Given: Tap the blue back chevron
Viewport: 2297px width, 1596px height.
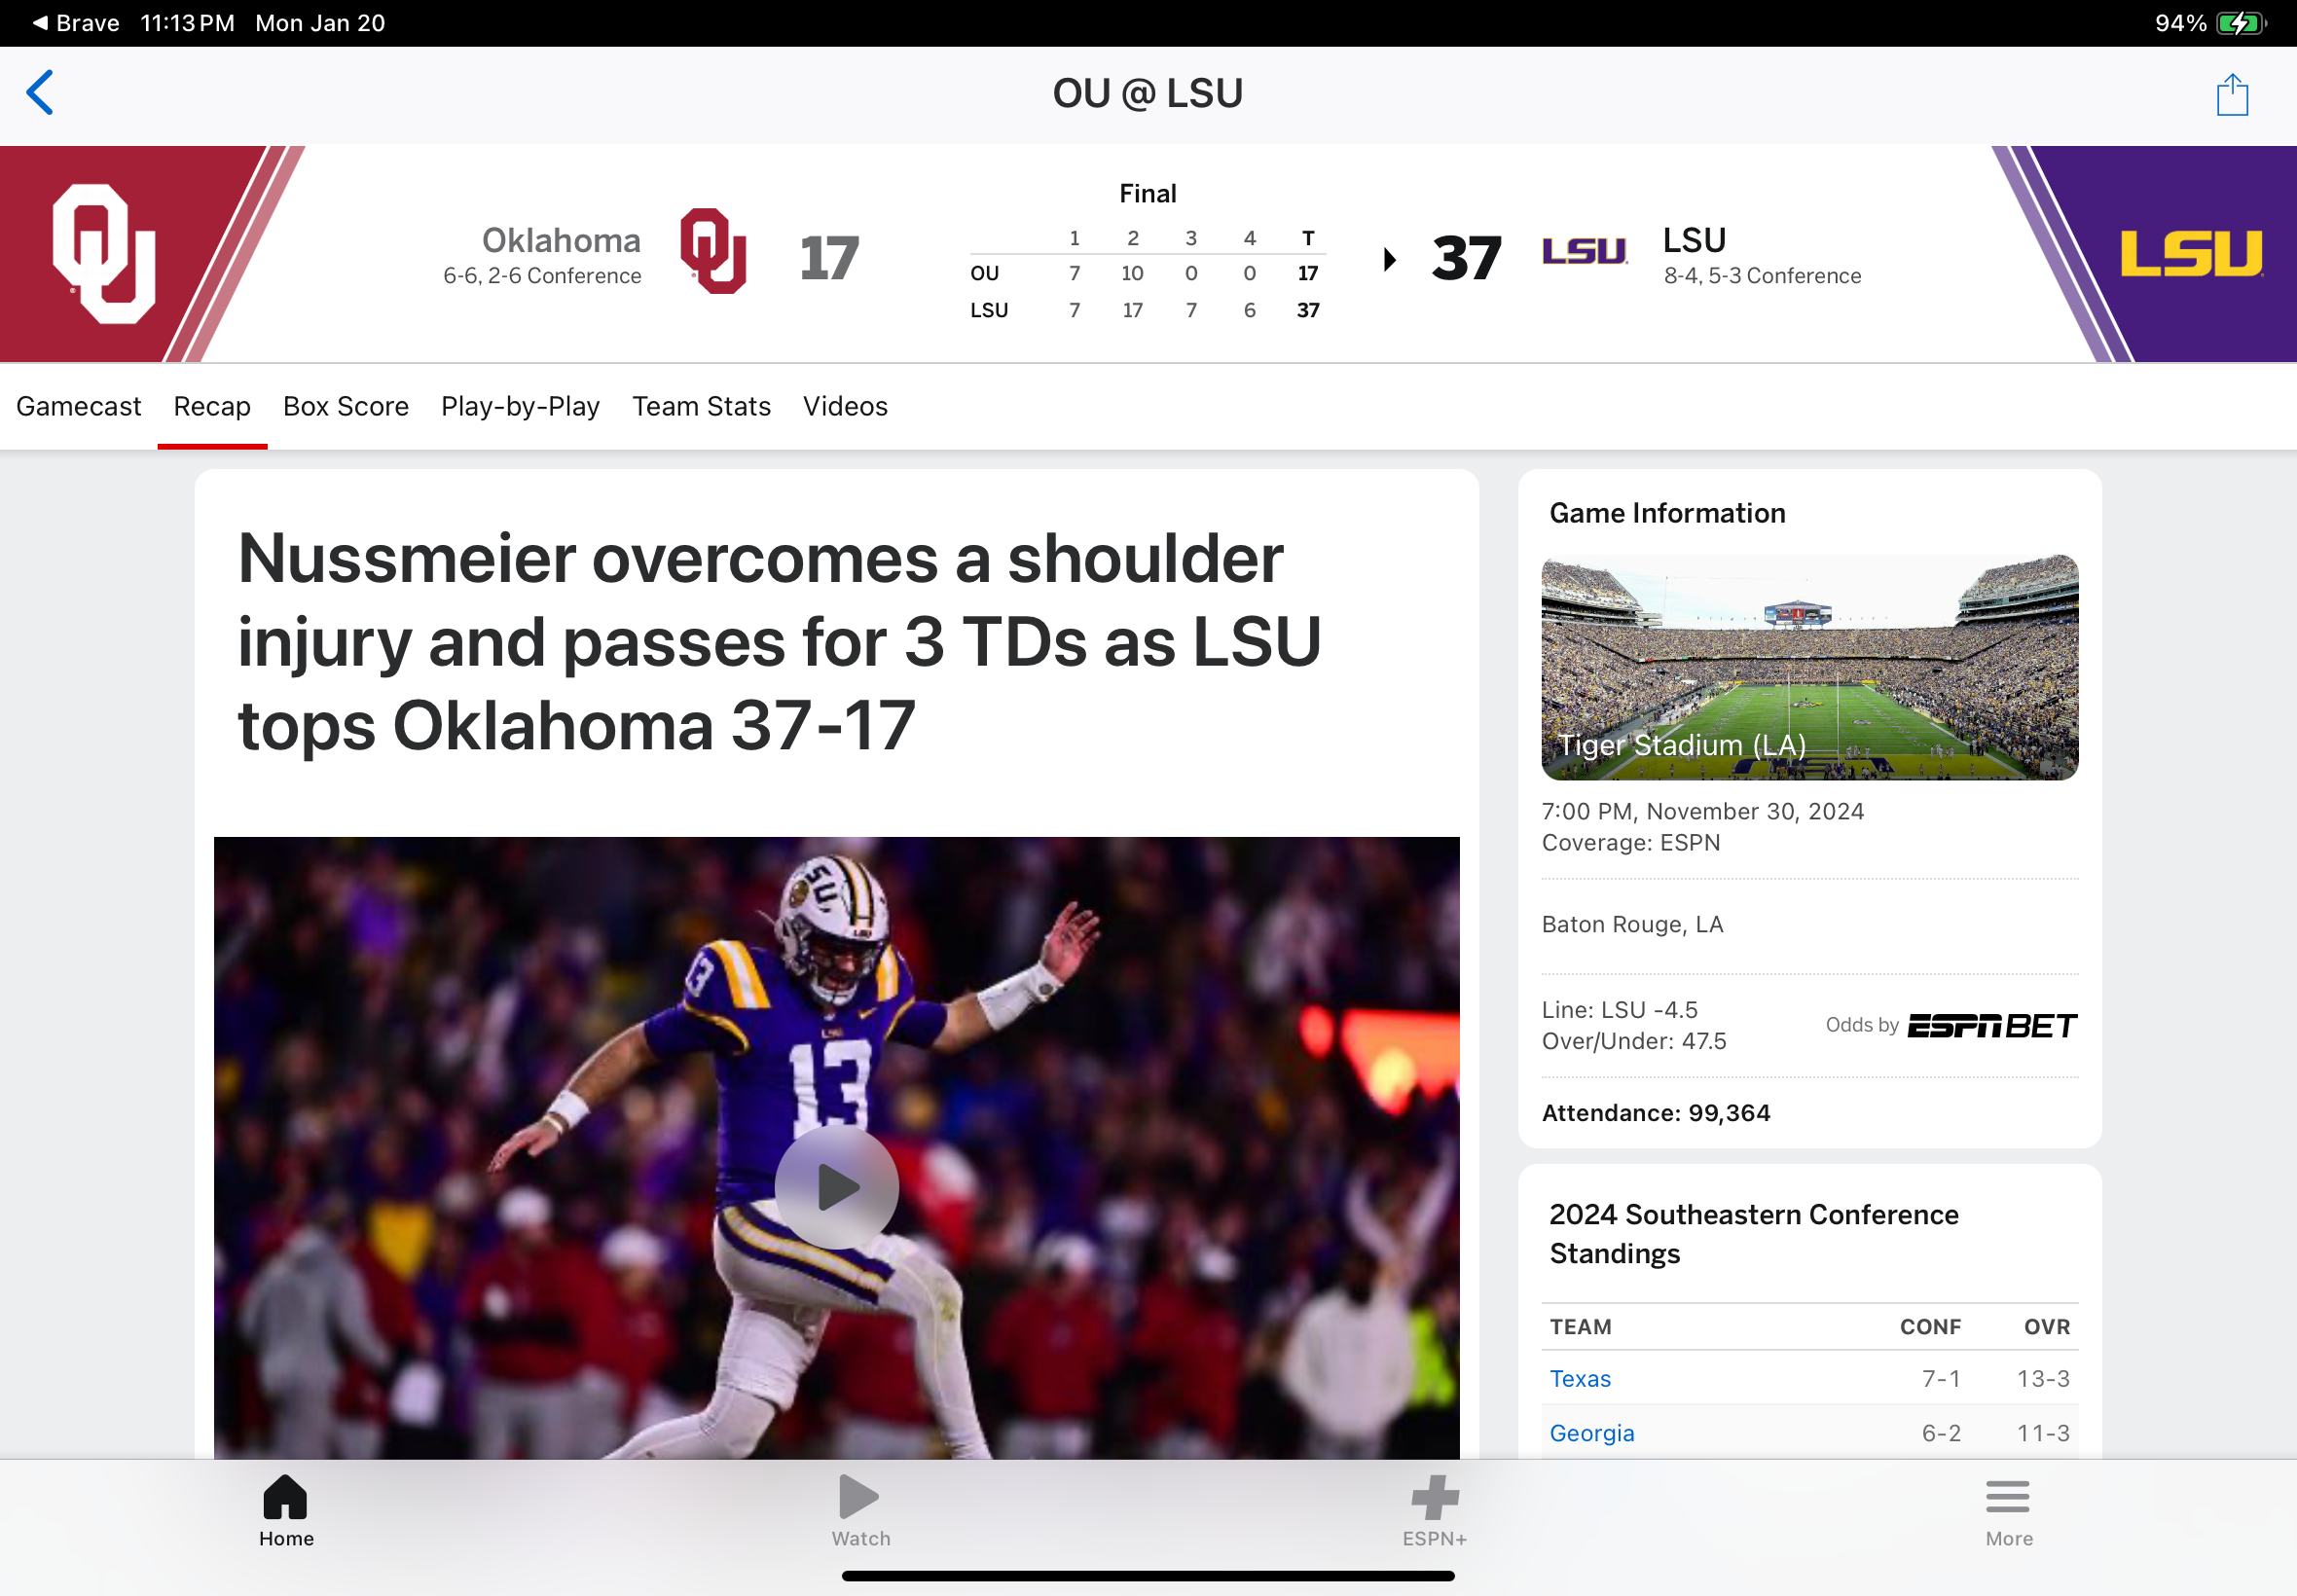Looking at the screenshot, I should 40,93.
